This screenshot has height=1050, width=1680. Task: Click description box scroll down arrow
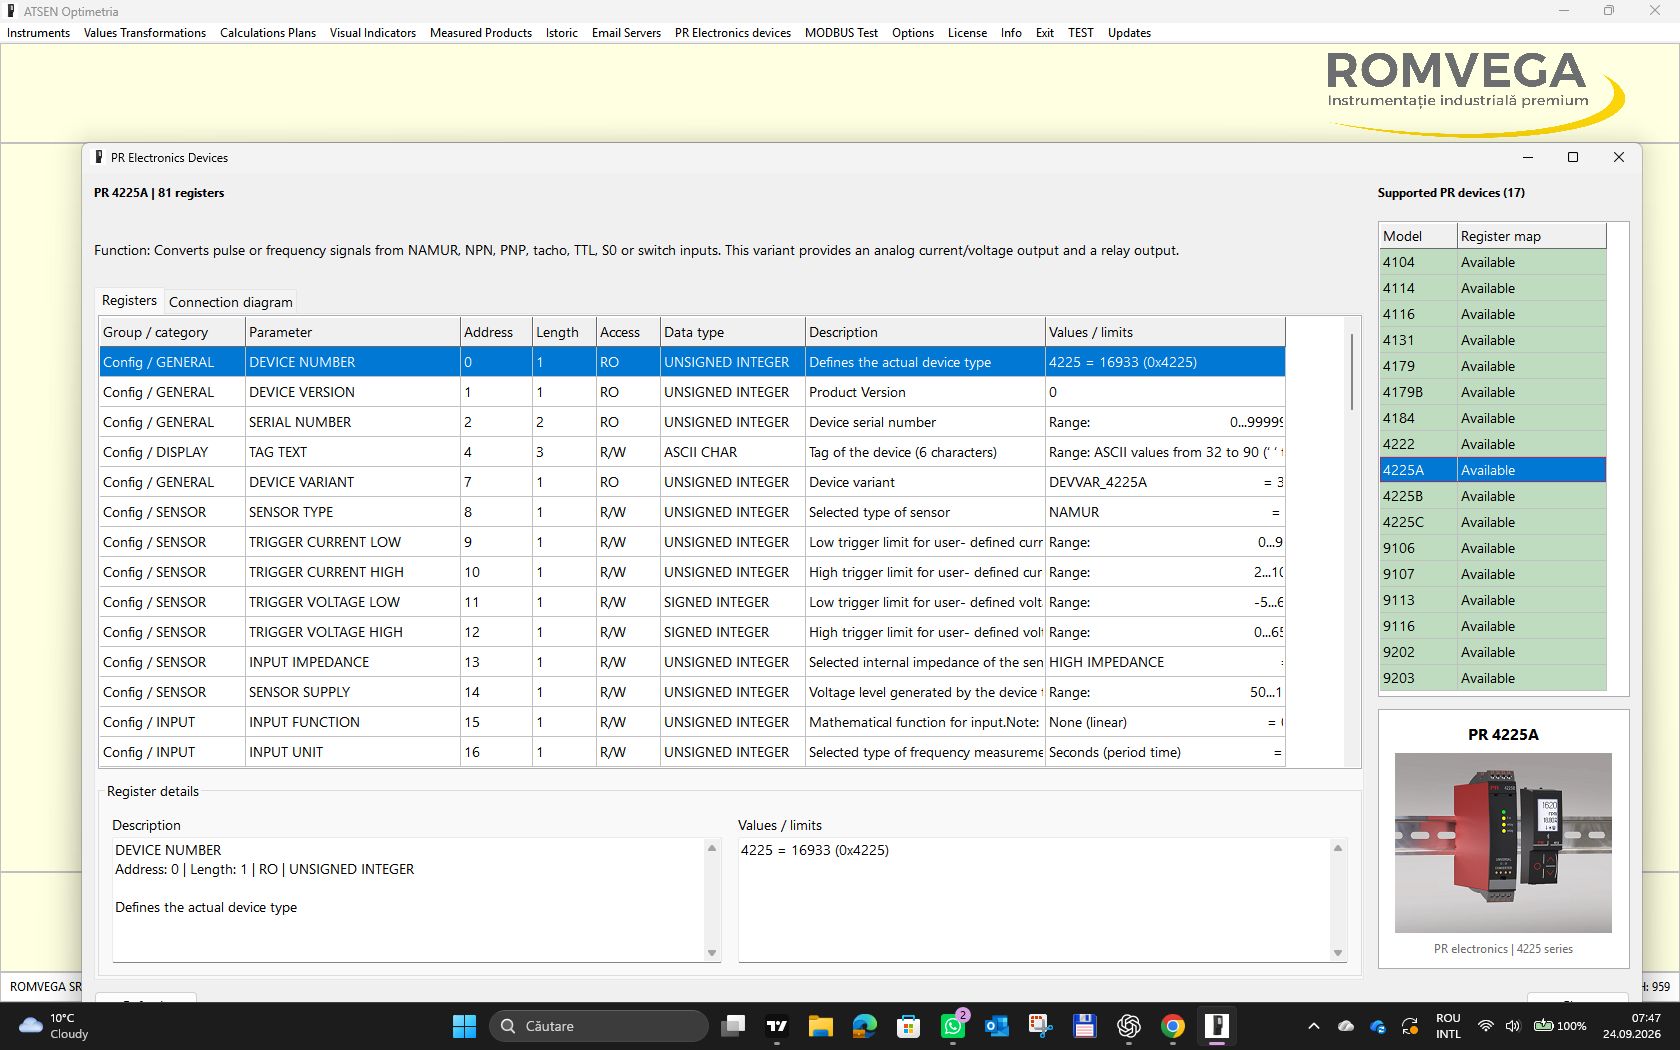pos(712,953)
